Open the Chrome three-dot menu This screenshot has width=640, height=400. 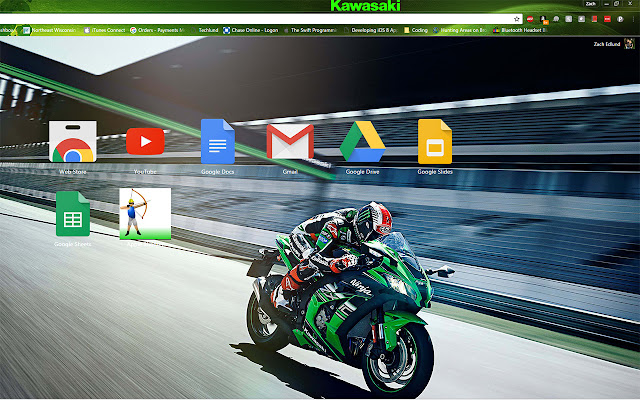coord(633,19)
